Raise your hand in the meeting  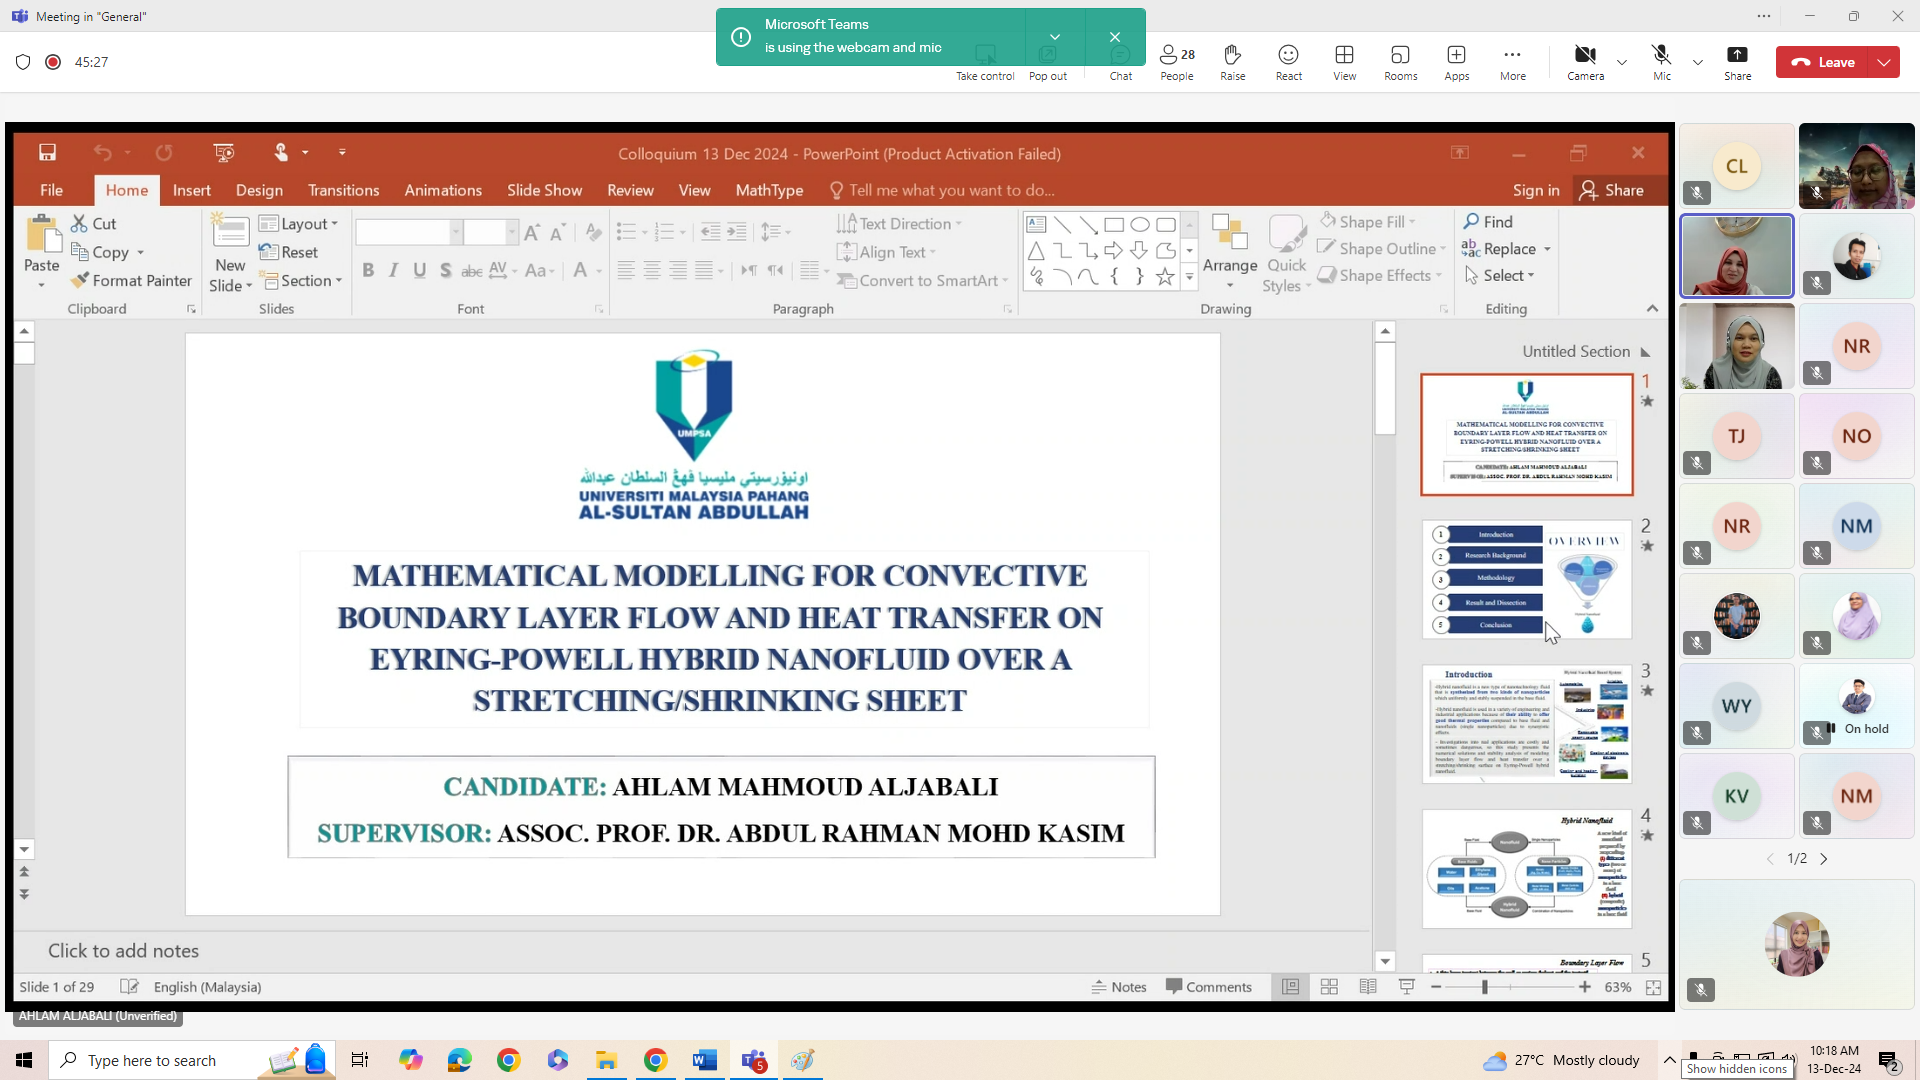pos(1233,62)
